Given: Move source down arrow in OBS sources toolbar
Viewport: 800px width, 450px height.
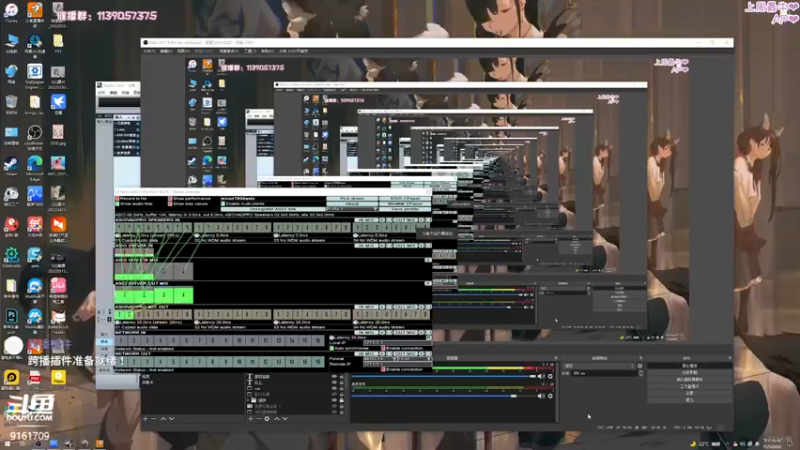Looking at the screenshot, I should (285, 418).
